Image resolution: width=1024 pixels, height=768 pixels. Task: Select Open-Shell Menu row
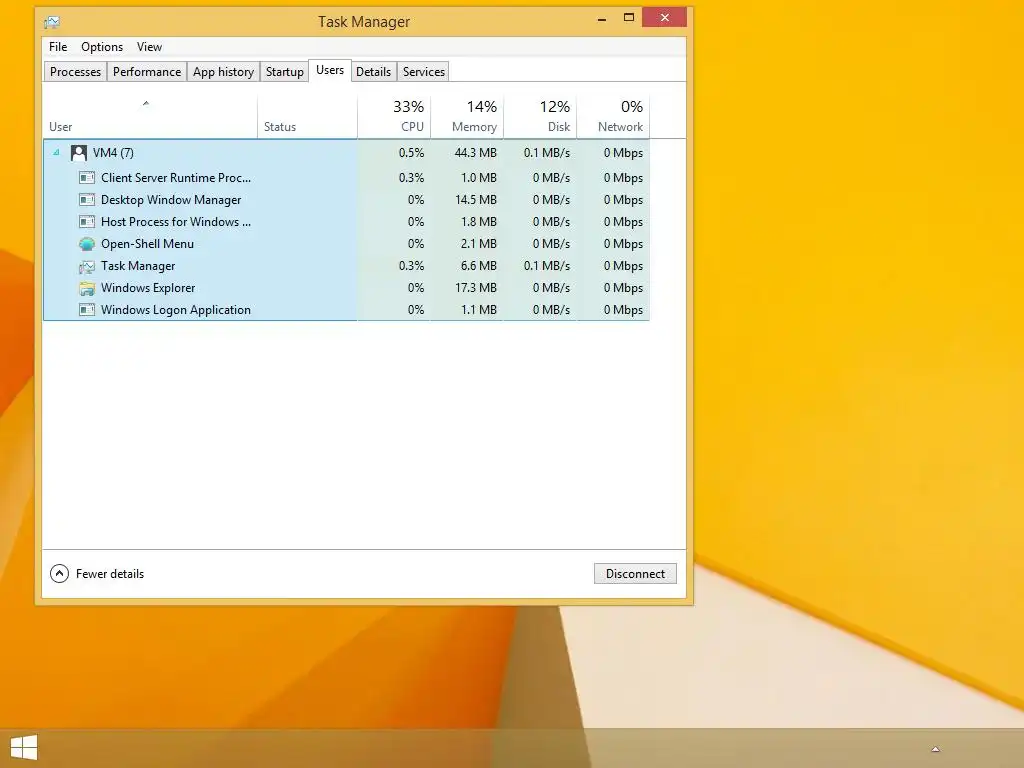pyautogui.click(x=346, y=244)
